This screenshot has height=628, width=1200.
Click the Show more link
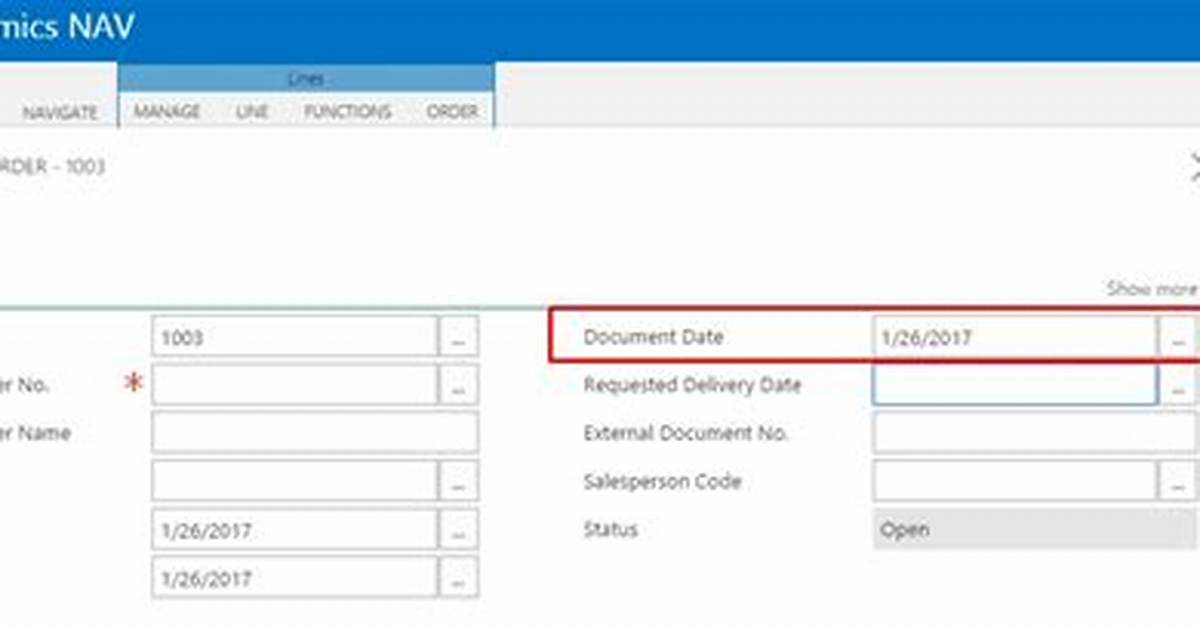click(x=1152, y=289)
